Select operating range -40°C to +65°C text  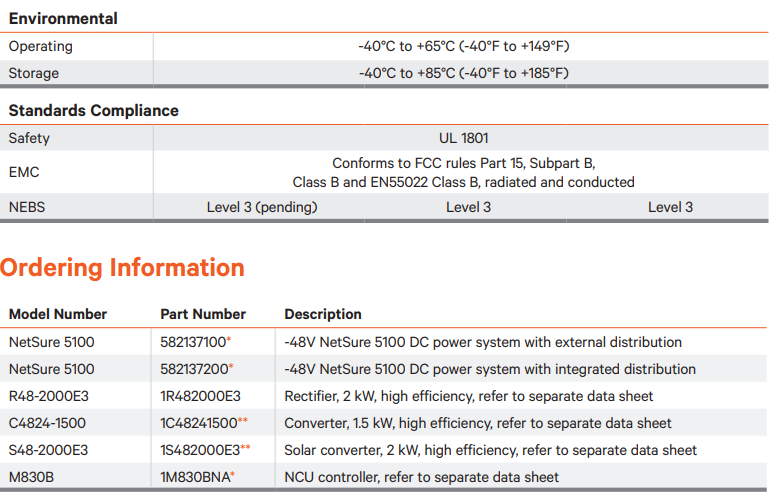coord(463,46)
